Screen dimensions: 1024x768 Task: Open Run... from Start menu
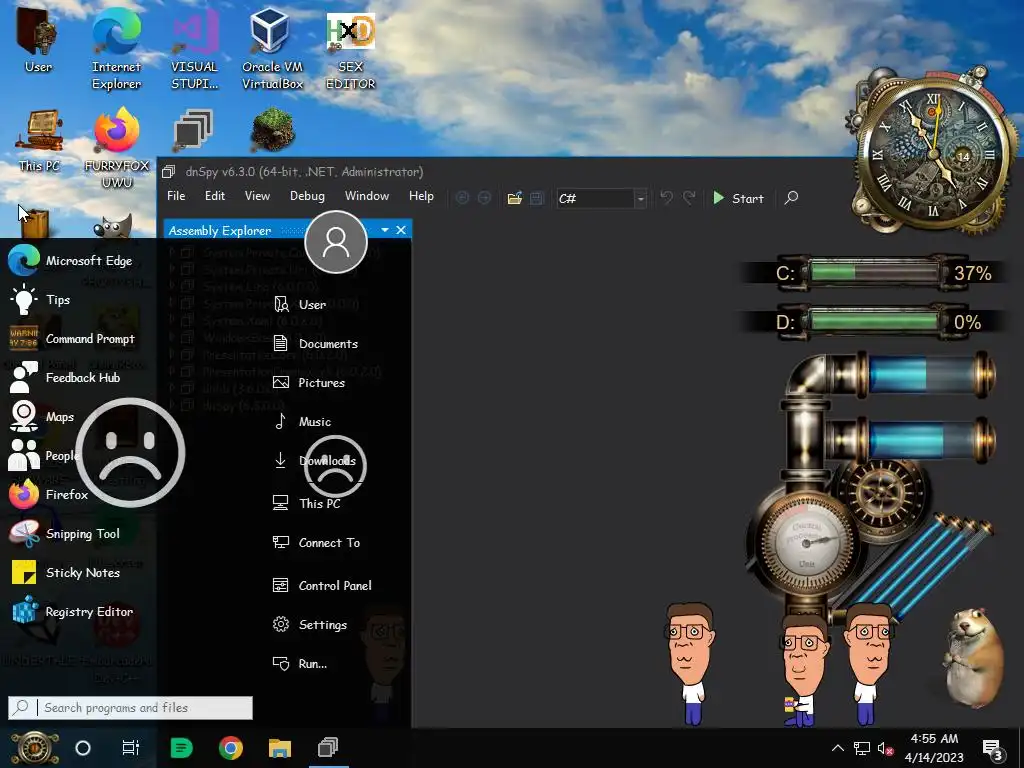pyautogui.click(x=300, y=664)
